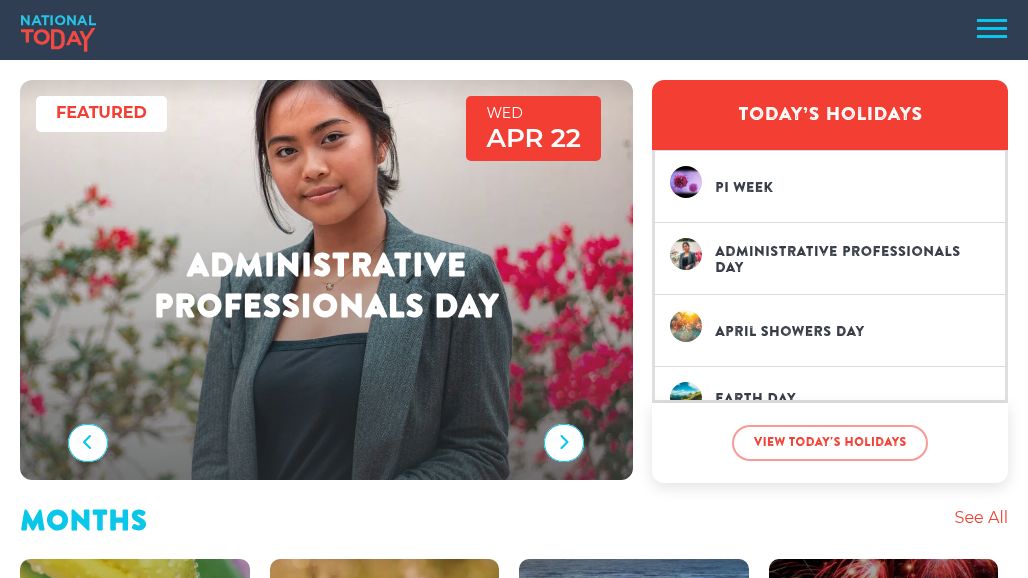
Task: Open Administrative Professionals Day list entry
Action: pos(829,259)
